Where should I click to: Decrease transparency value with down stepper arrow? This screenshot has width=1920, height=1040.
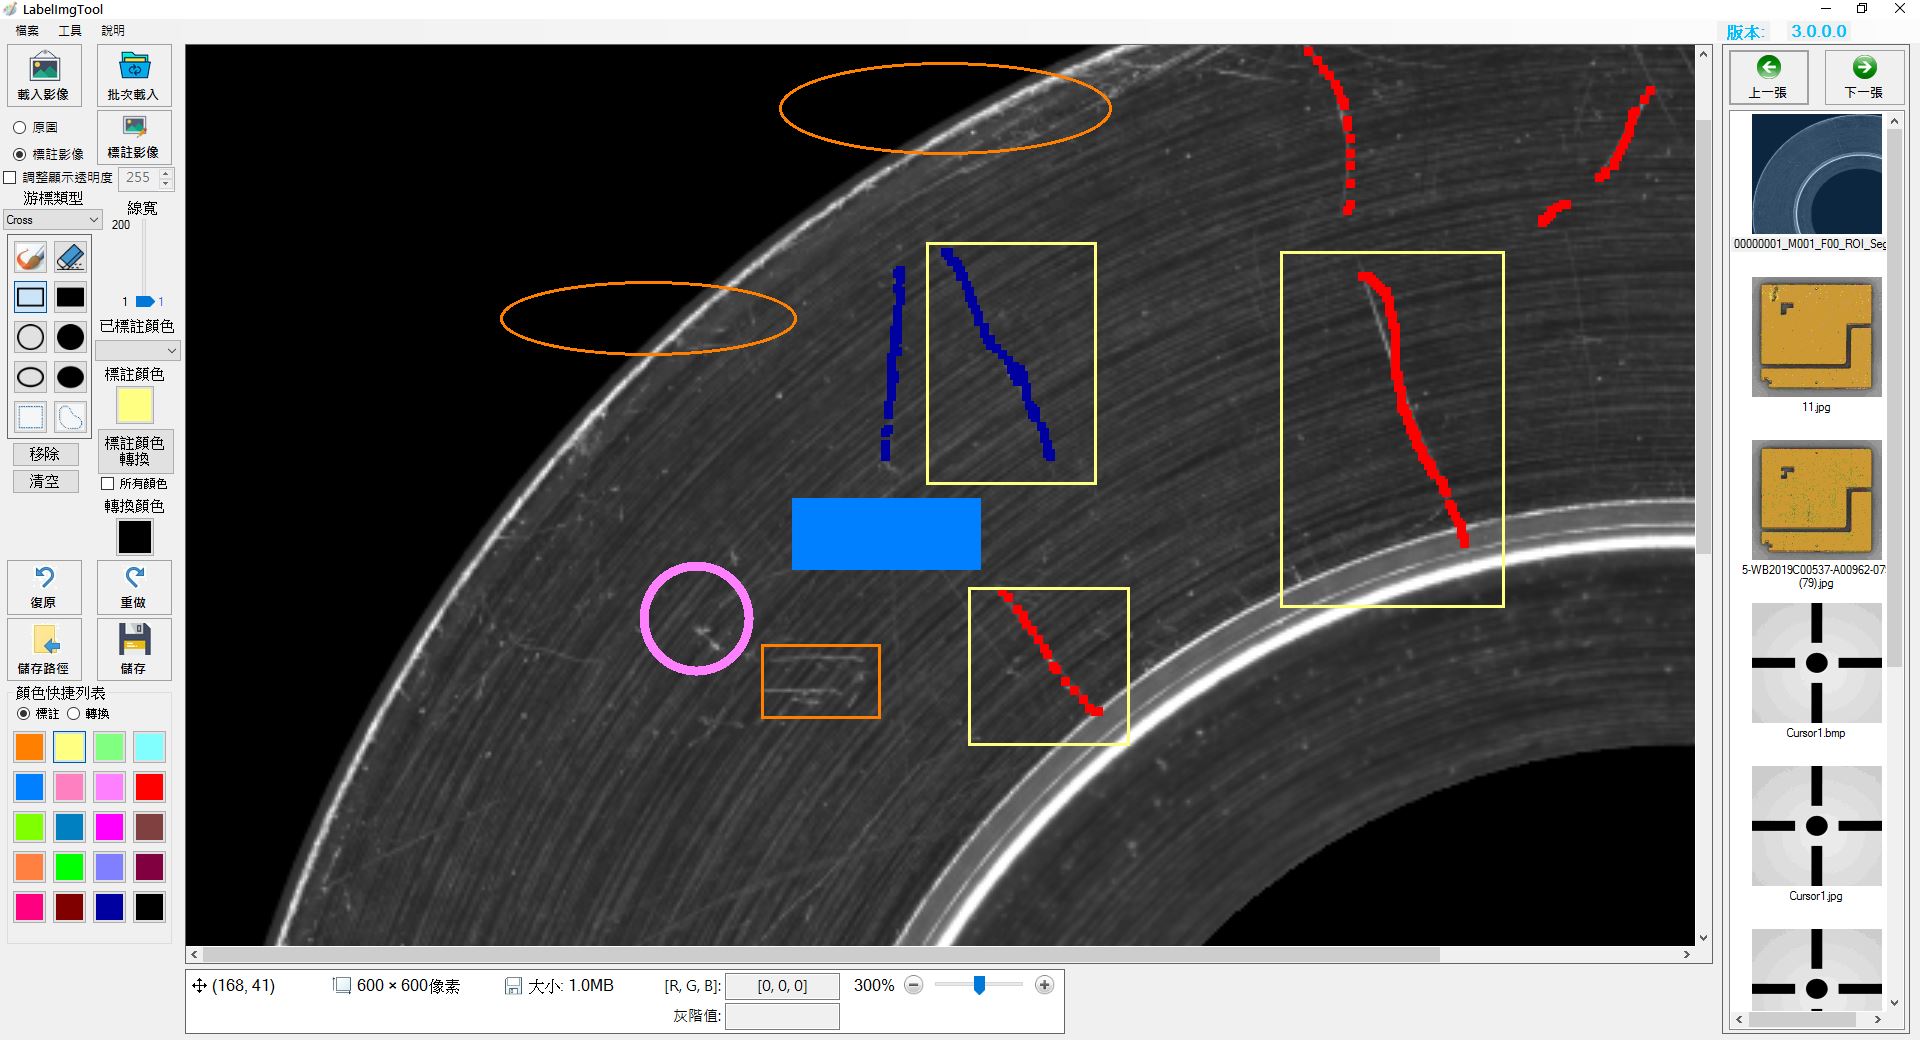pyautogui.click(x=166, y=184)
